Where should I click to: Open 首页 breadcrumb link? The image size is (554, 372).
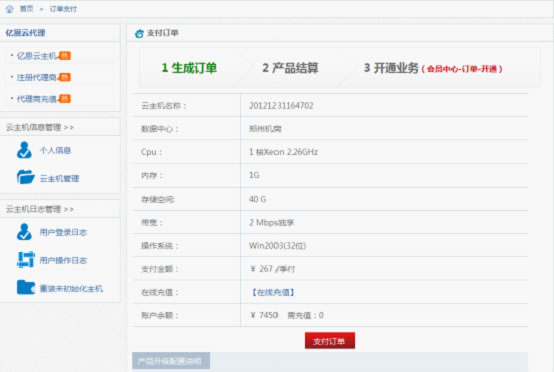click(26, 9)
